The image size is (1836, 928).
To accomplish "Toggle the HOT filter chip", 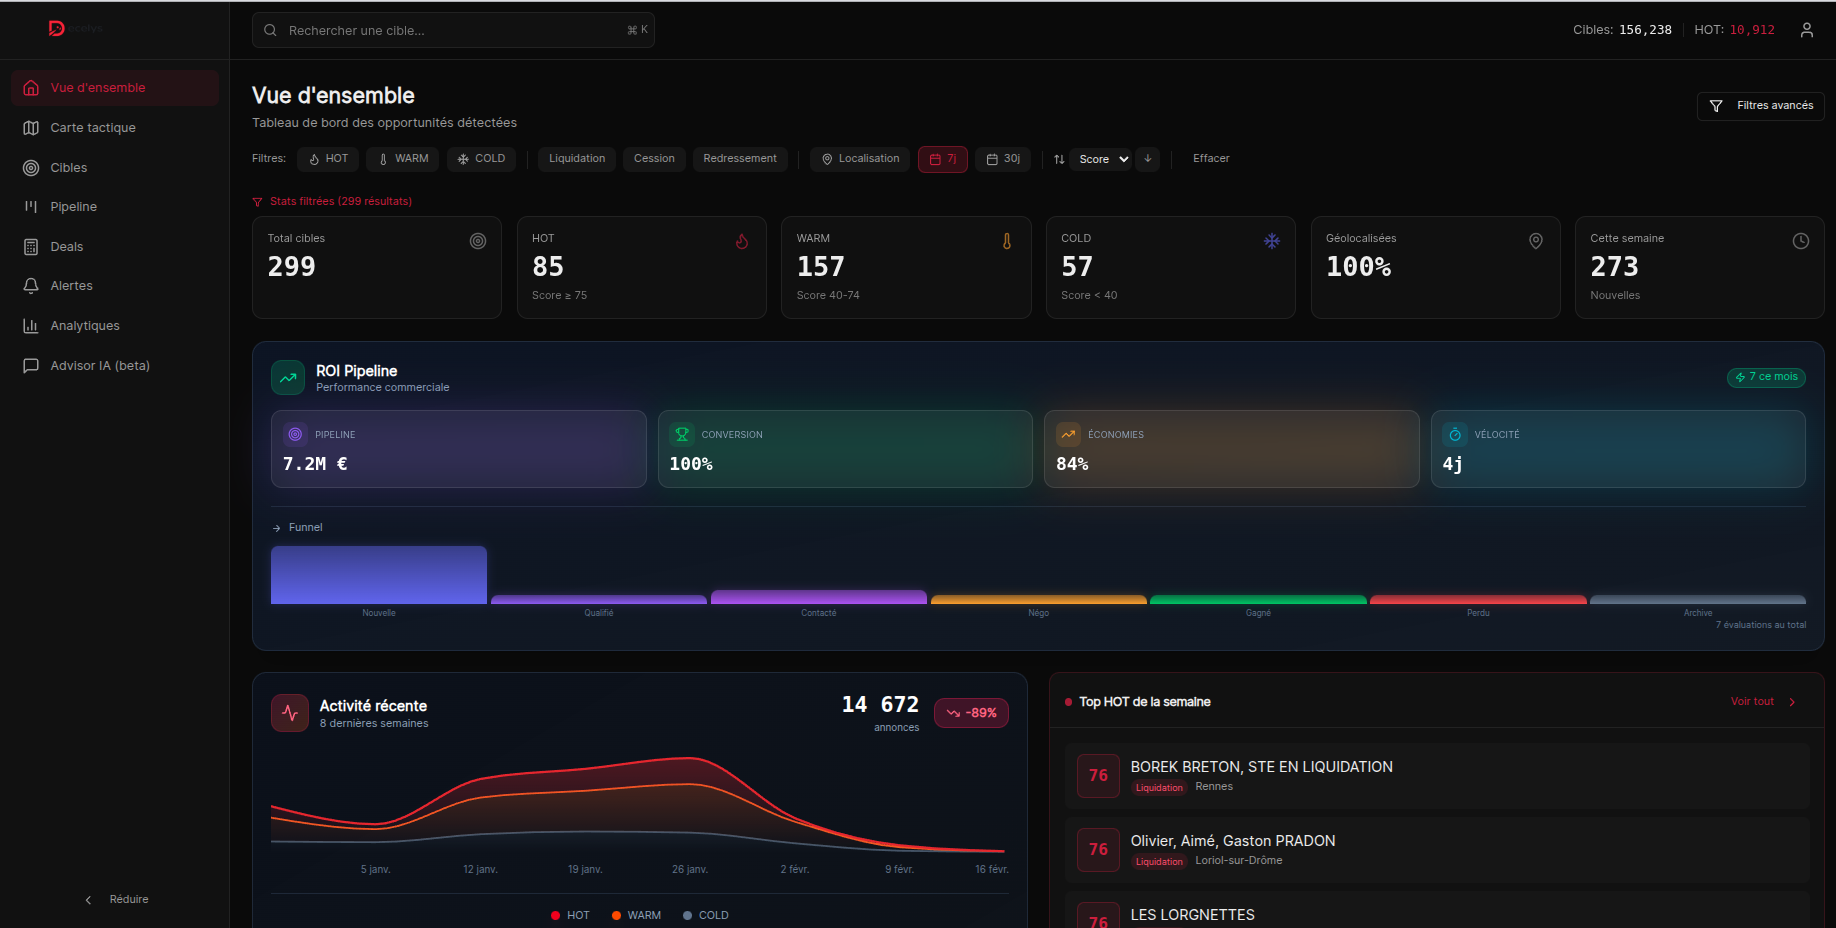I will (327, 159).
